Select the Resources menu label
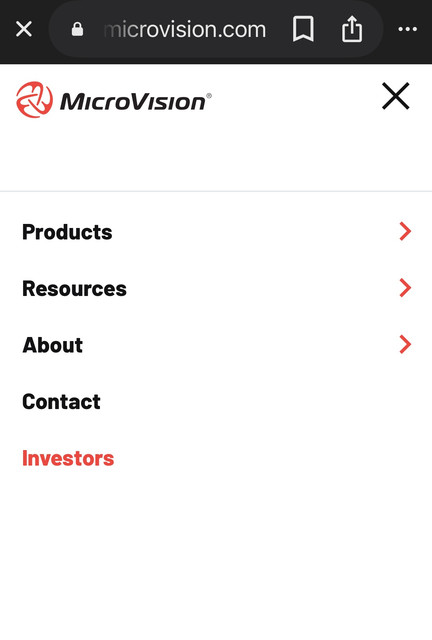Screen dimensions: 432x640 74,289
